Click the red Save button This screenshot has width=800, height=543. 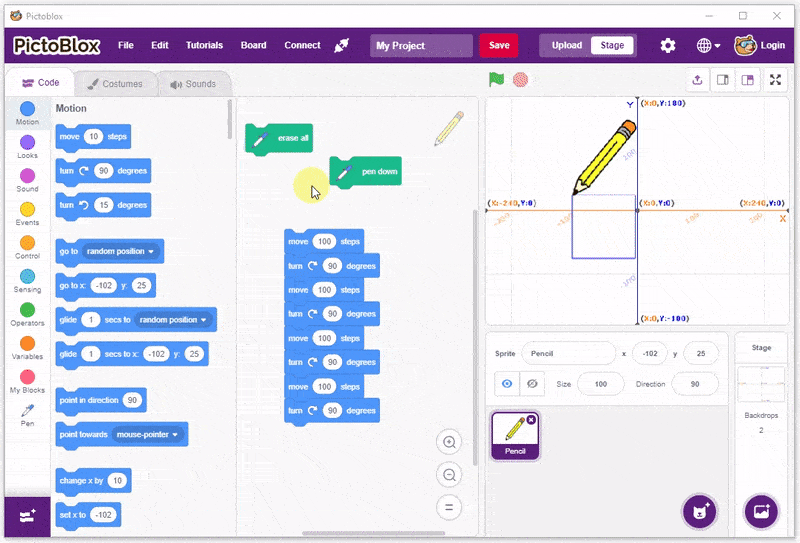[498, 45]
